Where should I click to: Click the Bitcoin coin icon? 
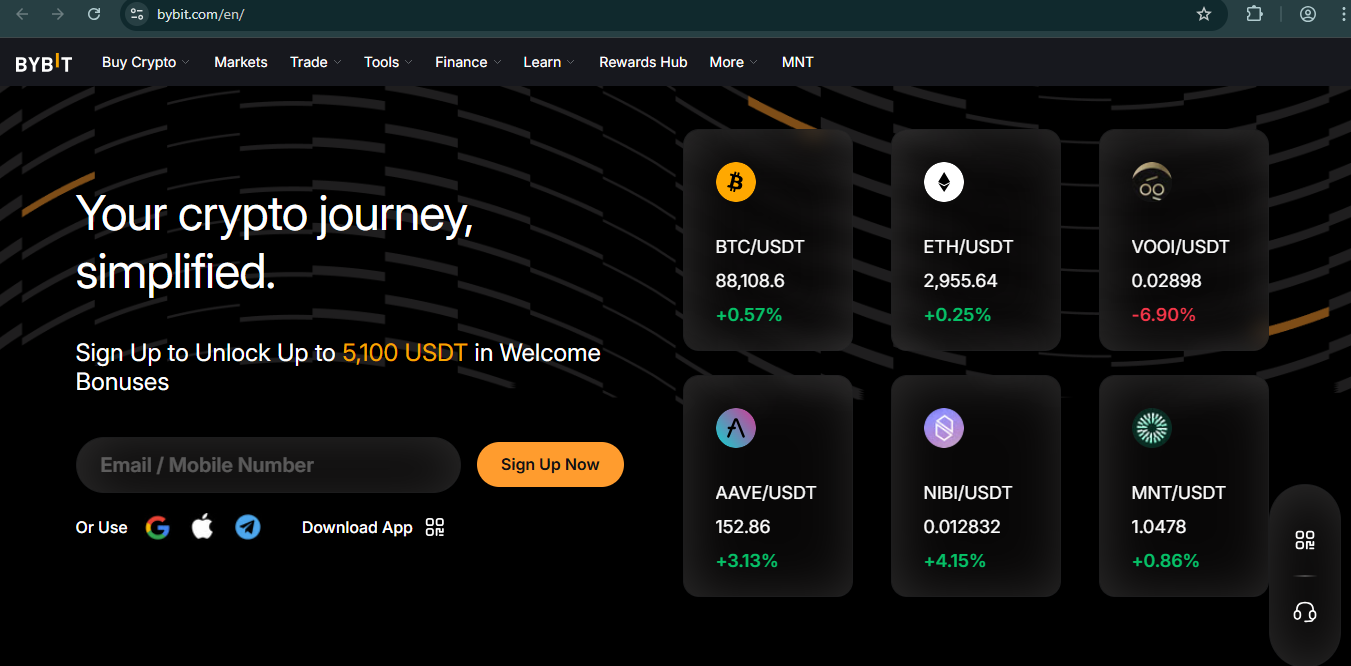click(x=736, y=183)
